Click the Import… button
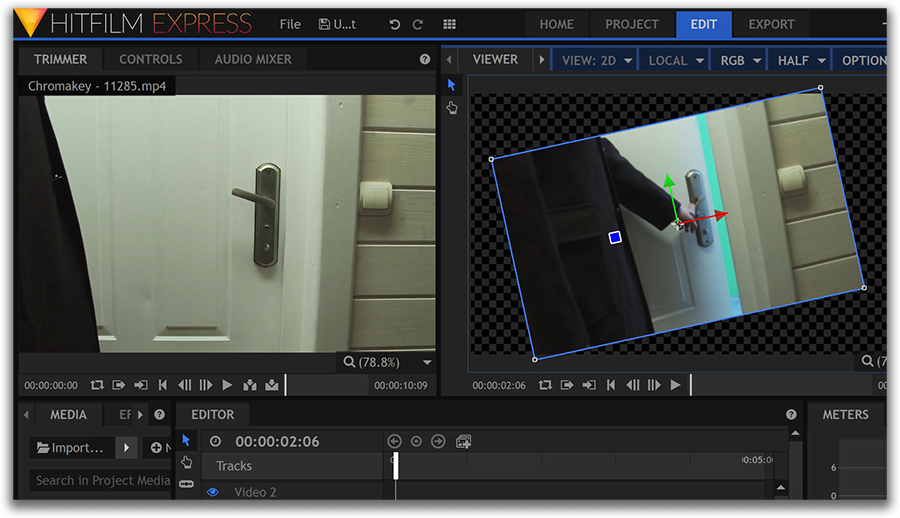900x518 pixels. tap(71, 447)
